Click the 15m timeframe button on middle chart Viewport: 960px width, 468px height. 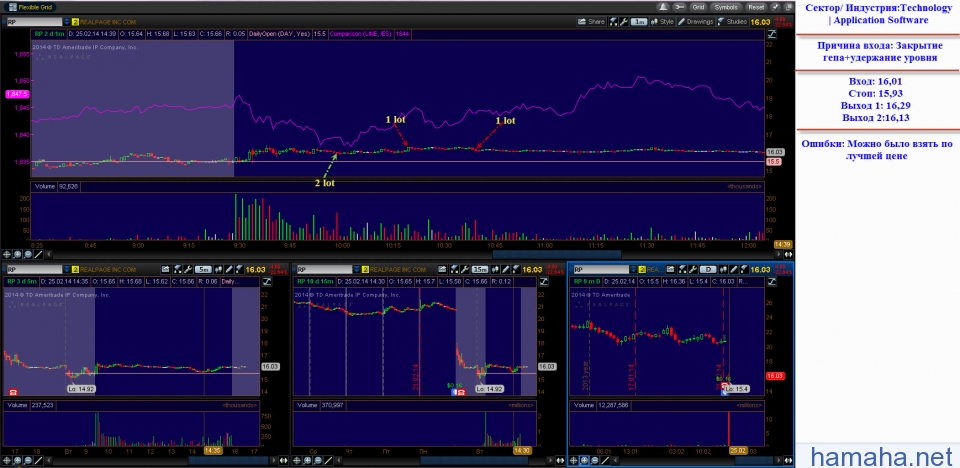tap(482, 270)
